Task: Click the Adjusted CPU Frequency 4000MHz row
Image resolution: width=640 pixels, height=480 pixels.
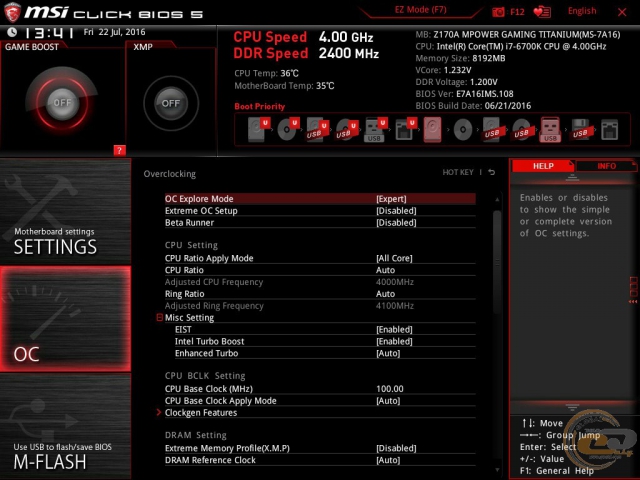Action: (320, 282)
